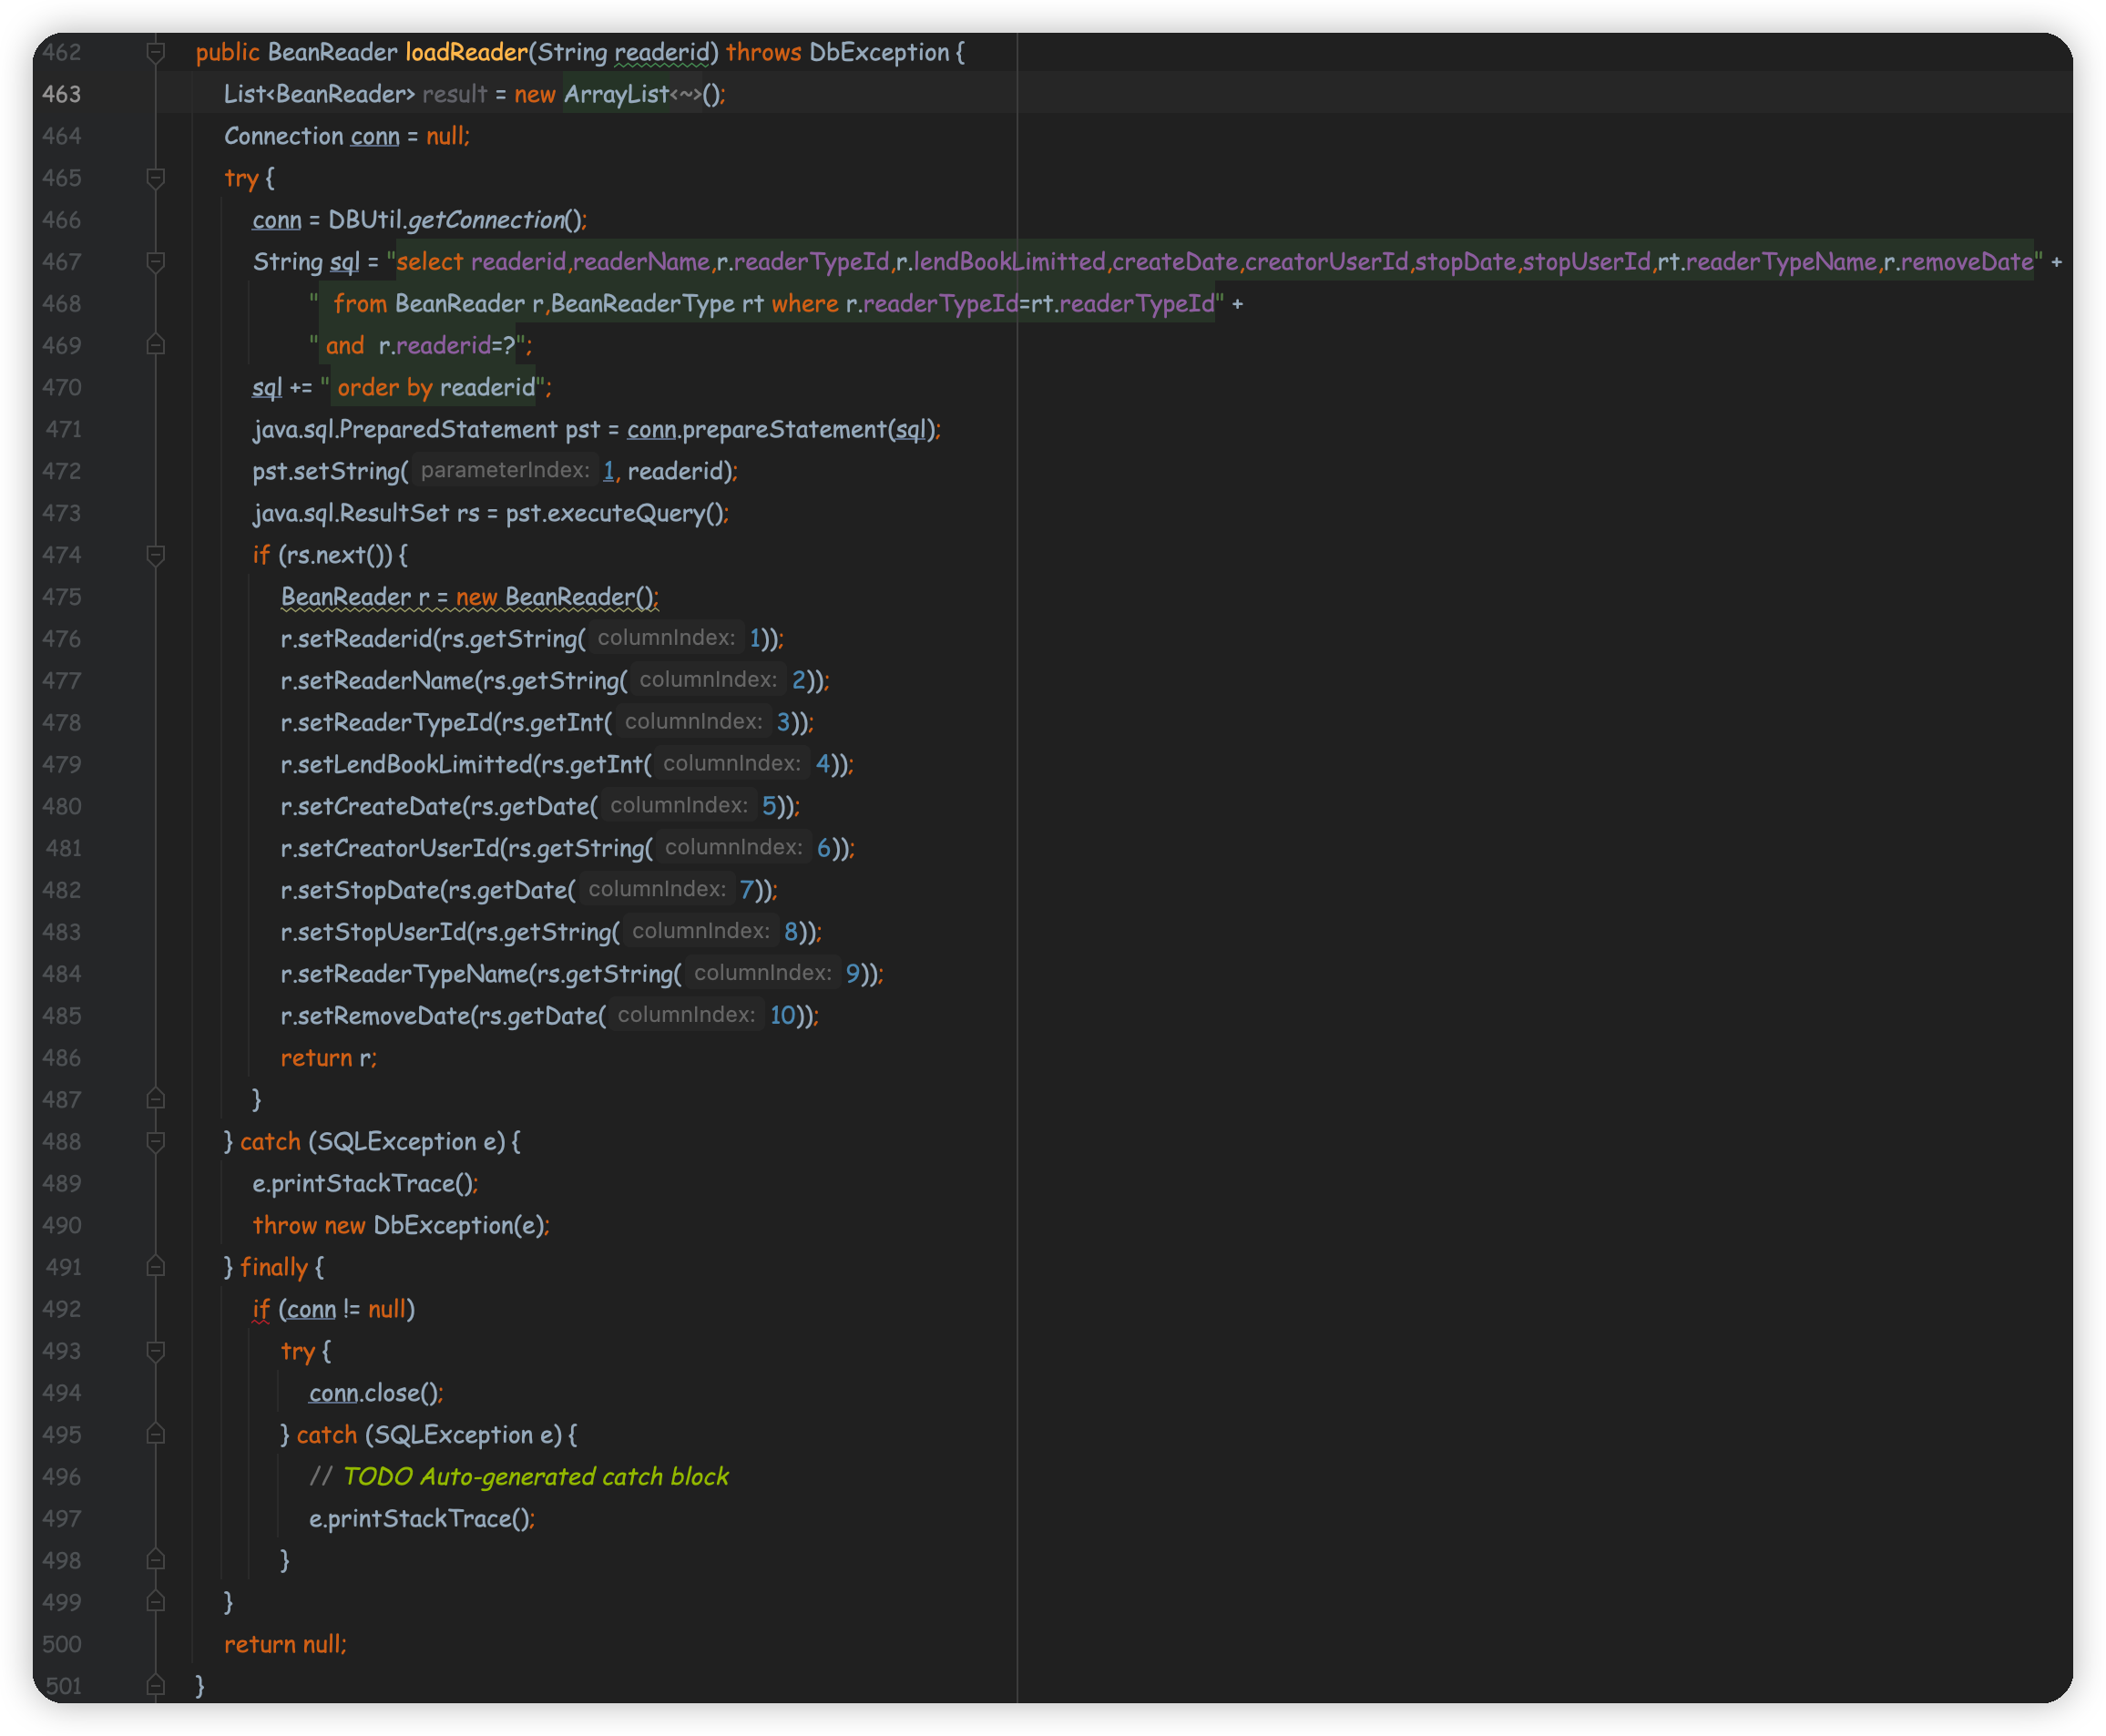2106x1736 pixels.
Task: Click setReaderTypeName on line 484
Action: 412,975
